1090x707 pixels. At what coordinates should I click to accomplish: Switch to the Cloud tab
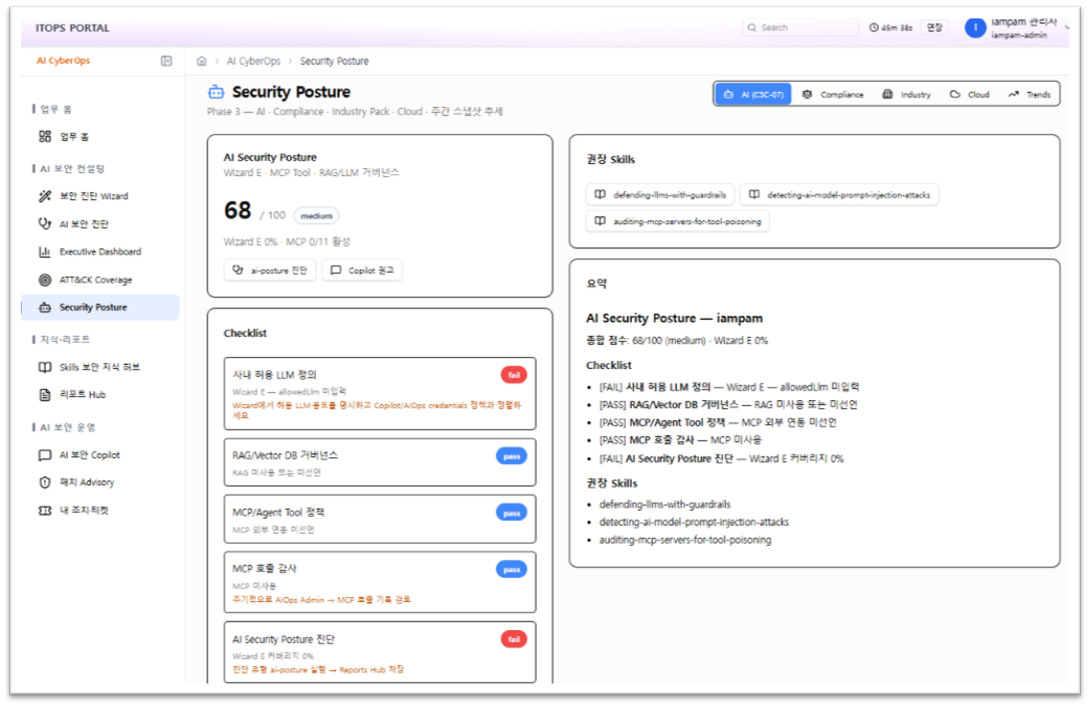pos(970,95)
